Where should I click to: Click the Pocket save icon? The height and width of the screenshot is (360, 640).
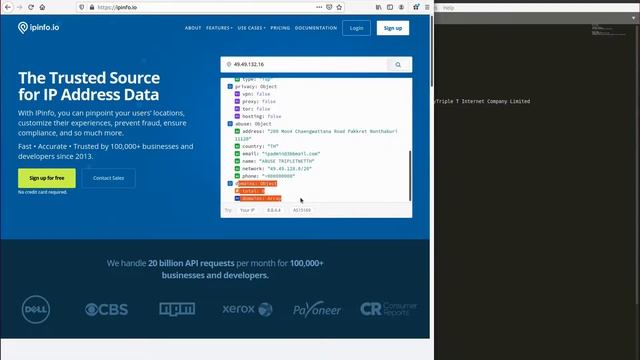coord(329,7)
